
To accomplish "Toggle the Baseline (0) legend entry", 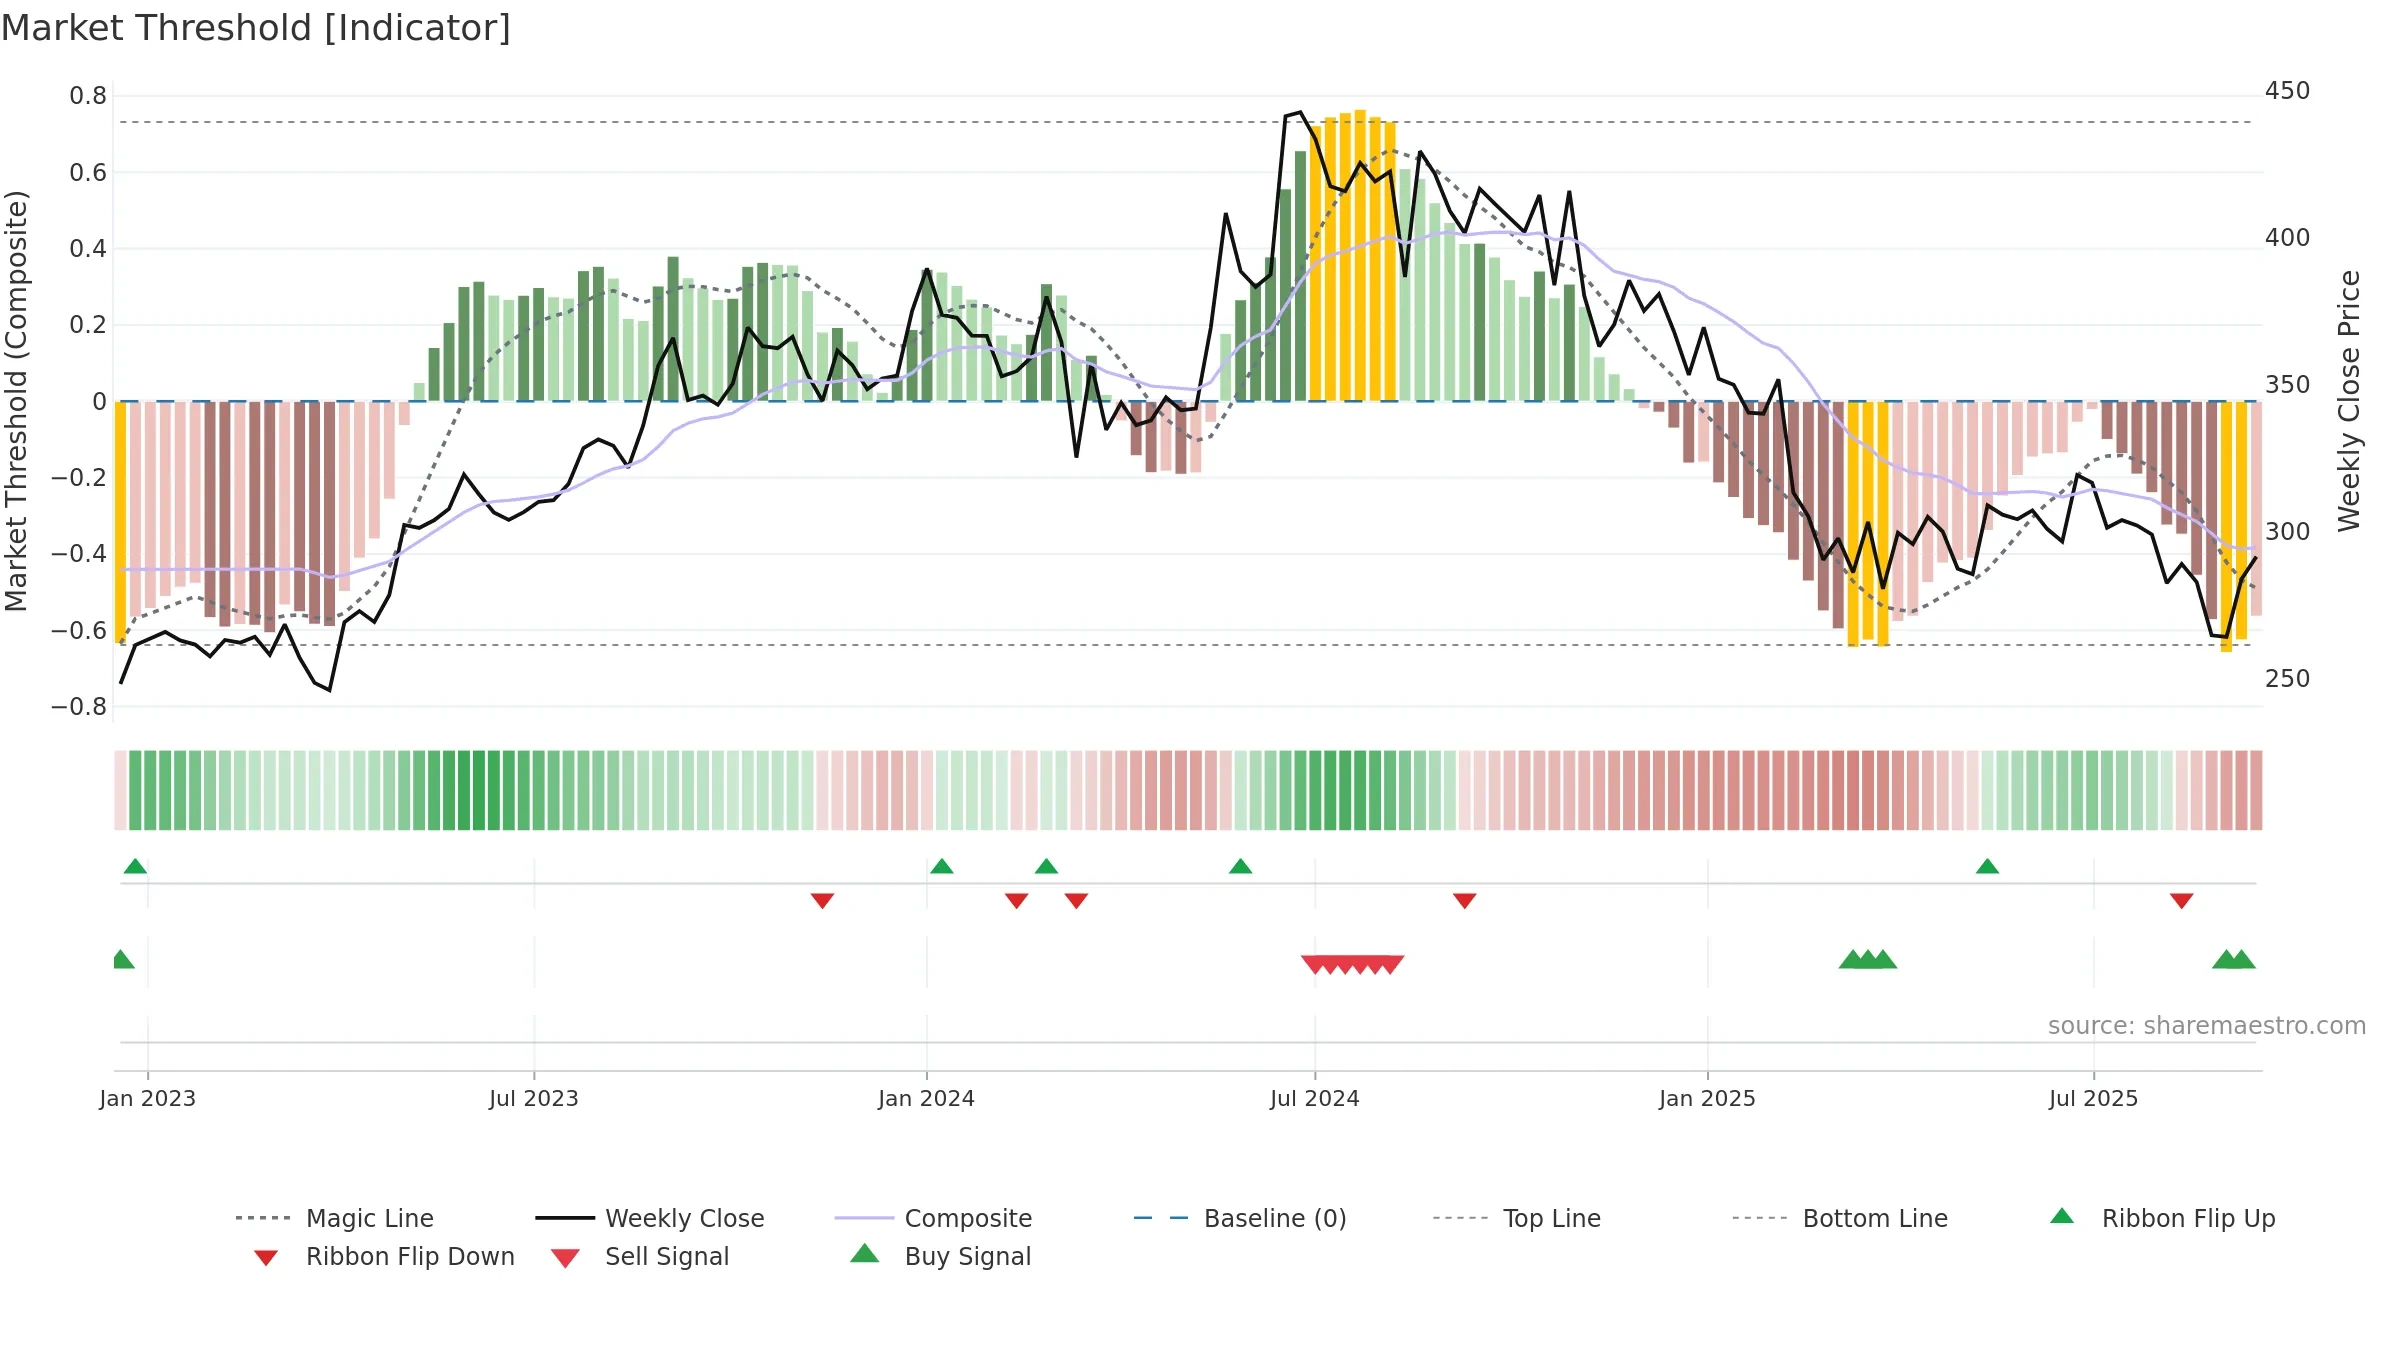I will [x=1240, y=1218].
